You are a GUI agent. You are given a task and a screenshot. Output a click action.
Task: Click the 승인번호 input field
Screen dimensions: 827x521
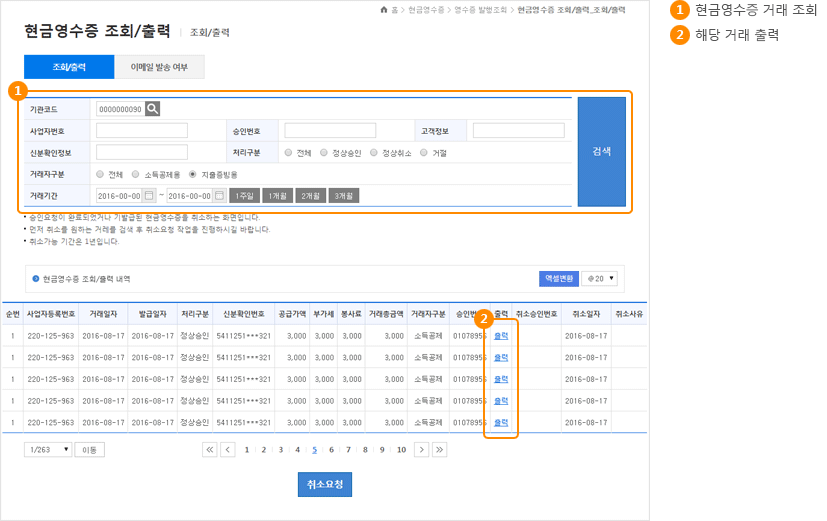click(330, 131)
